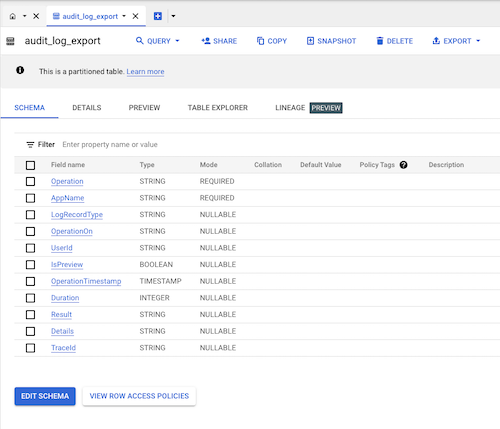Click the snapshot icon
Image resolution: width=500 pixels, height=429 pixels.
(310, 41)
